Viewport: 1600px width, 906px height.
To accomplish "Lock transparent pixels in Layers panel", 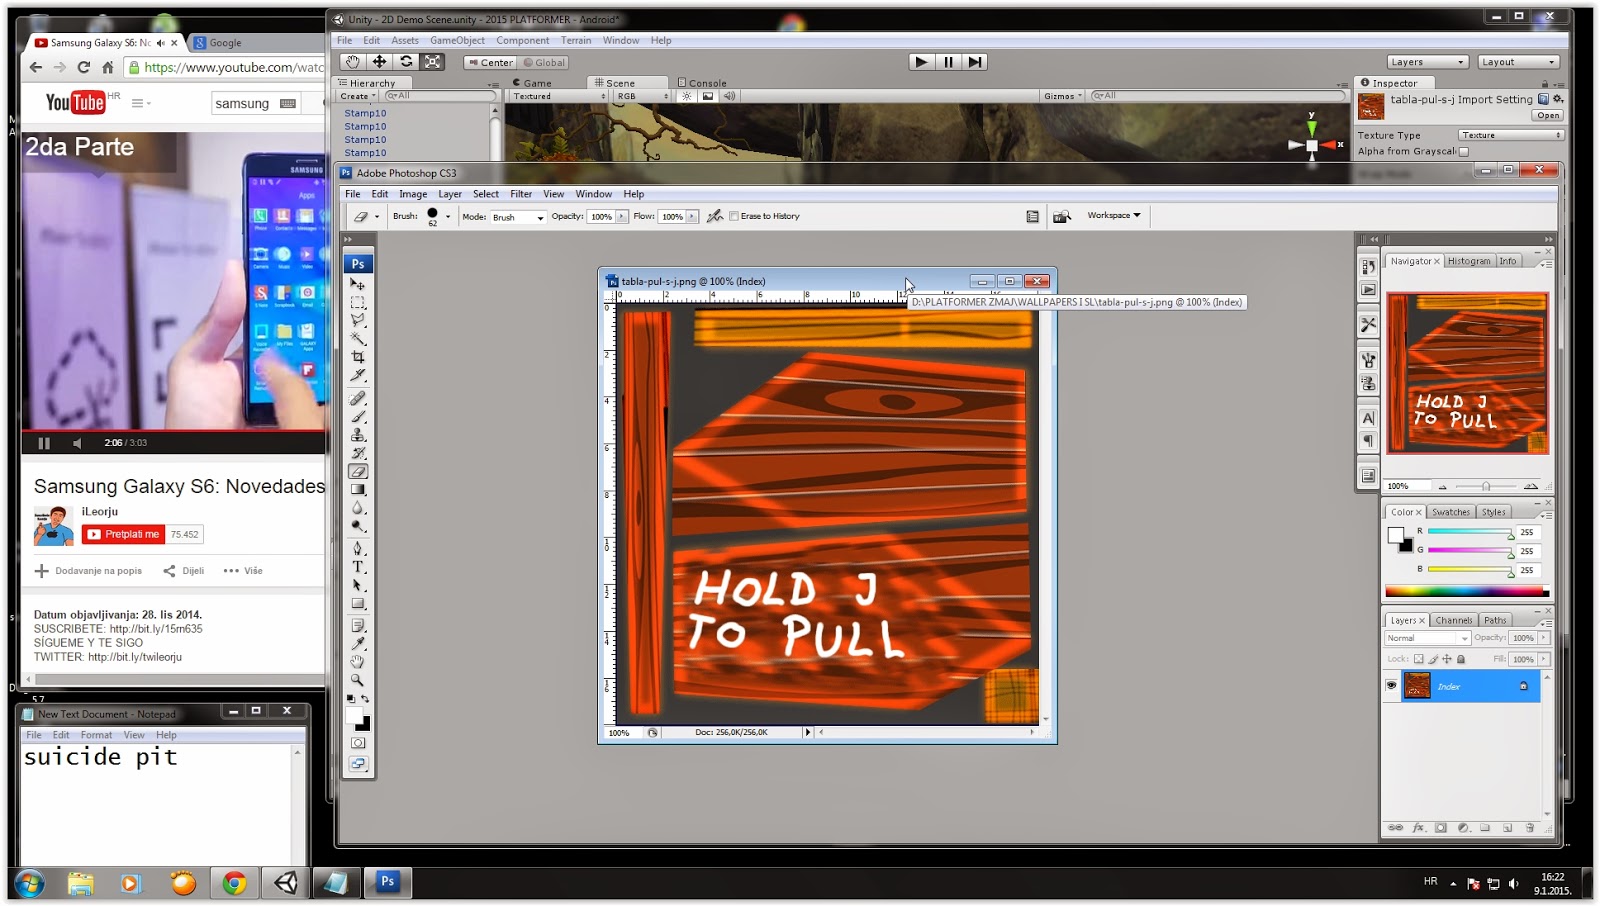I will point(1418,659).
